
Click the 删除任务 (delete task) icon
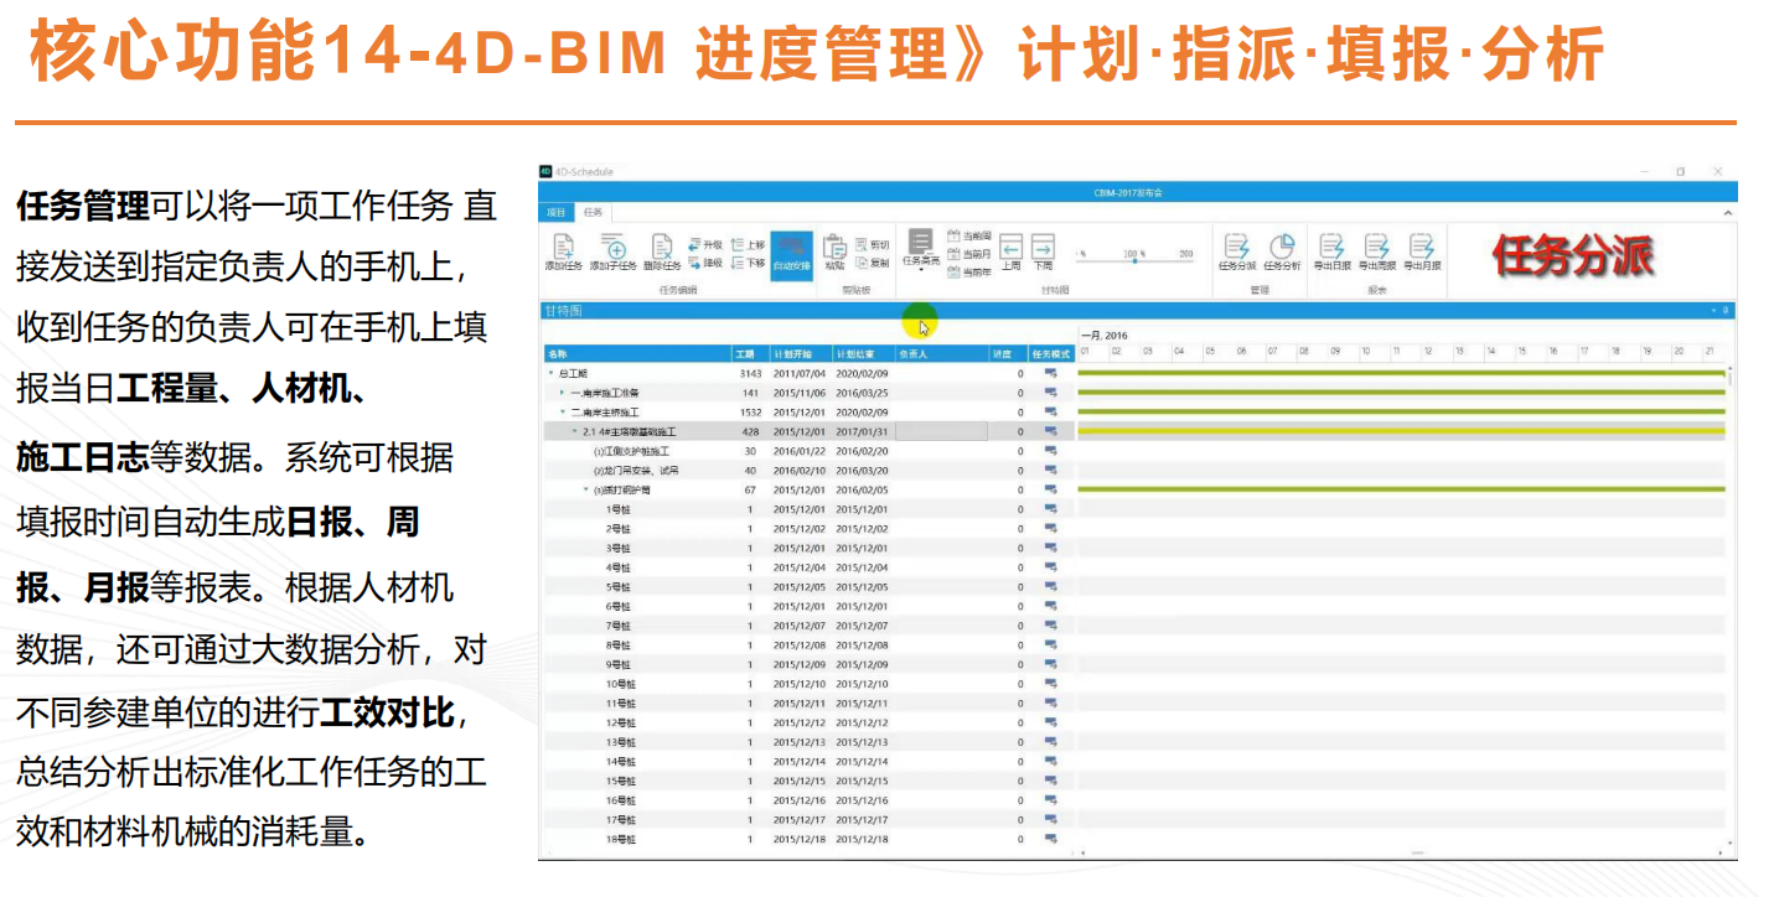(661, 248)
